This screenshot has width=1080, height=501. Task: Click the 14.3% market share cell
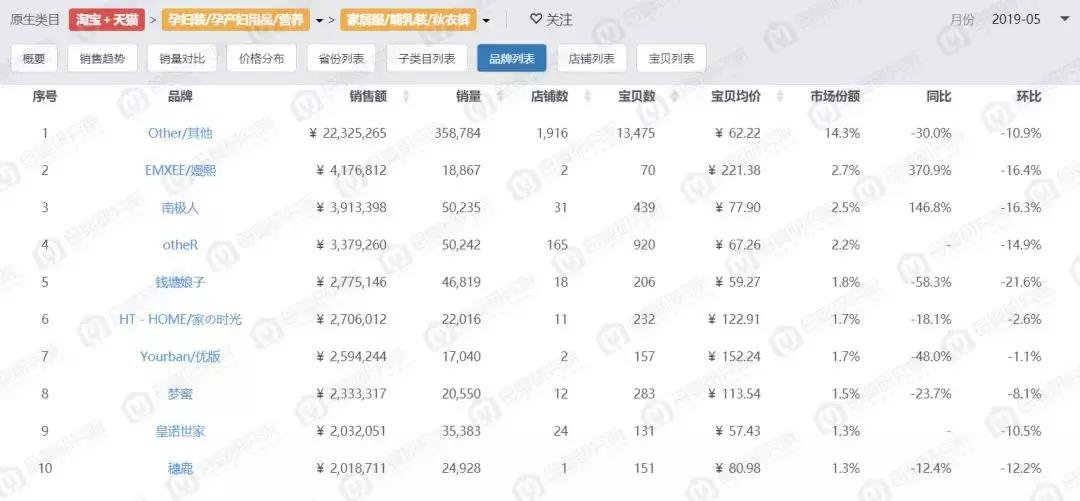click(842, 133)
